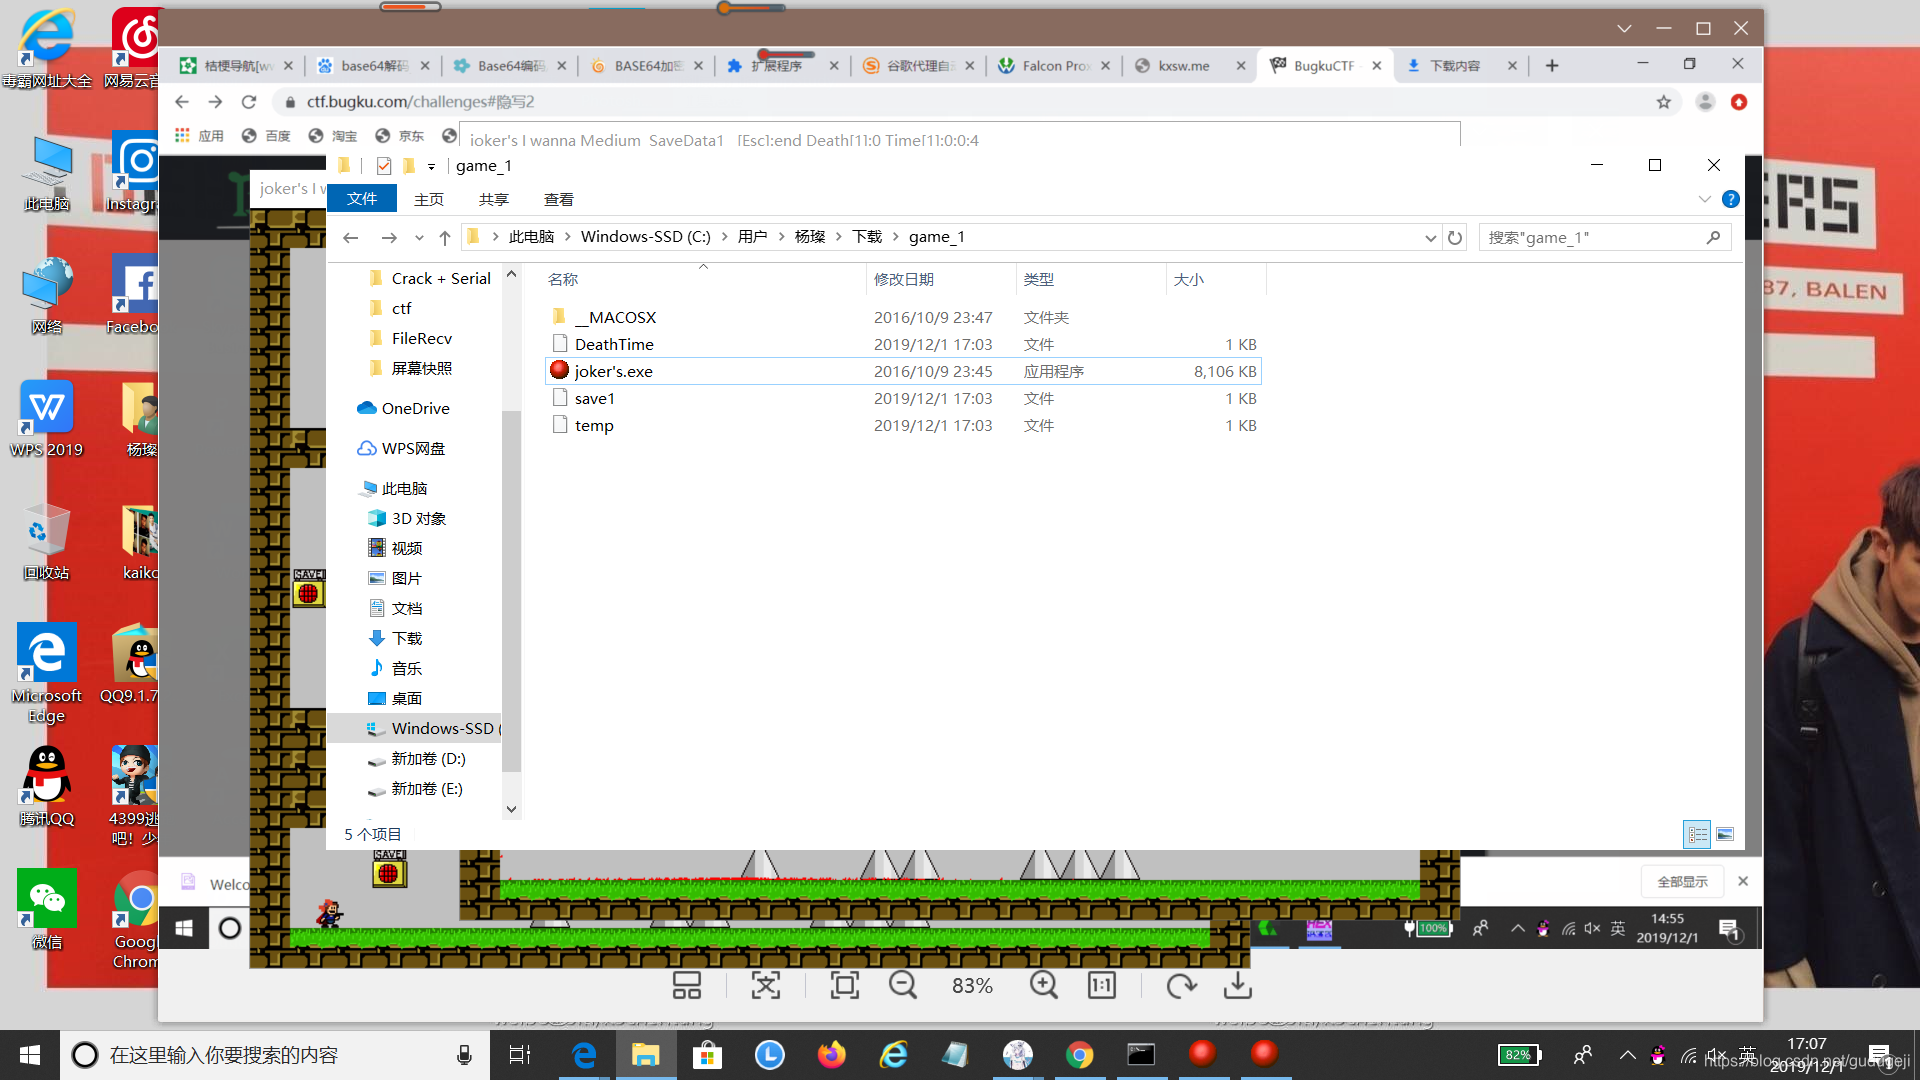The height and width of the screenshot is (1080, 1920).
Task: Rotate the image clockwise
Action: 1181,986
